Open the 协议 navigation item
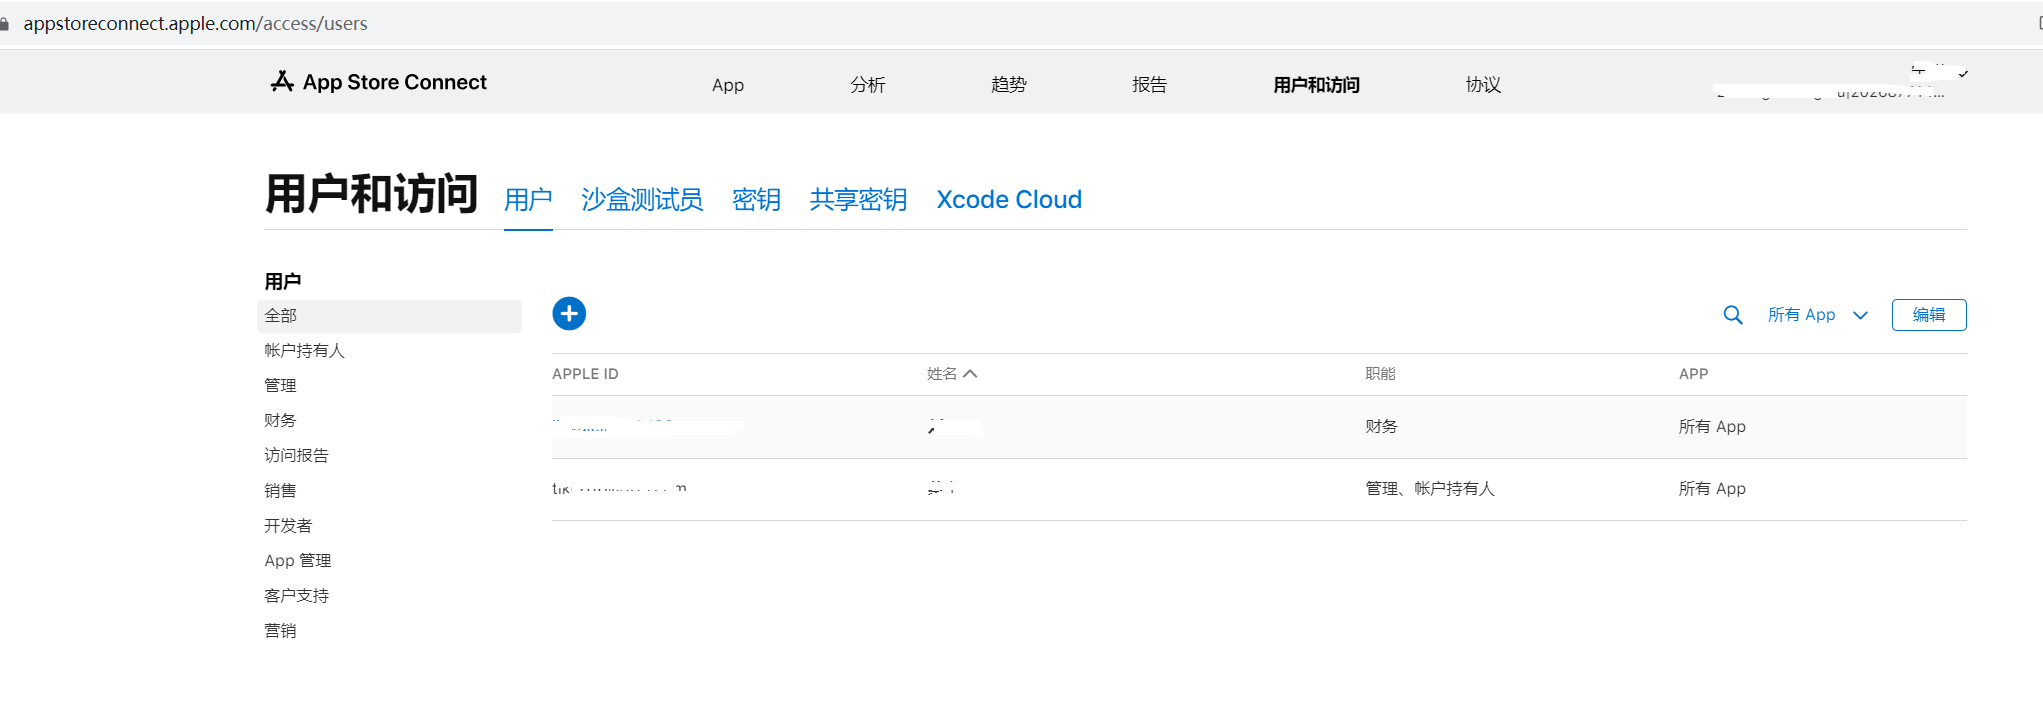Viewport: 2043px width, 723px height. pos(1484,85)
